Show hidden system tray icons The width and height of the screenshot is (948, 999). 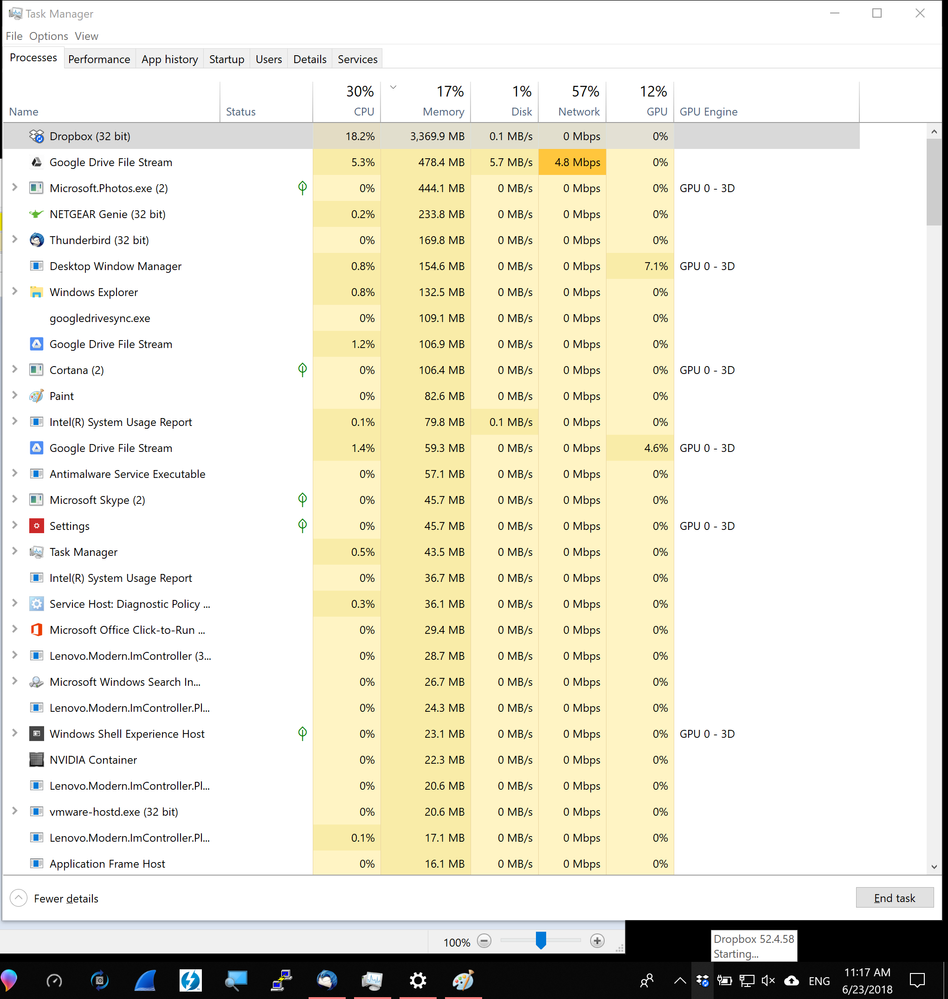(680, 981)
